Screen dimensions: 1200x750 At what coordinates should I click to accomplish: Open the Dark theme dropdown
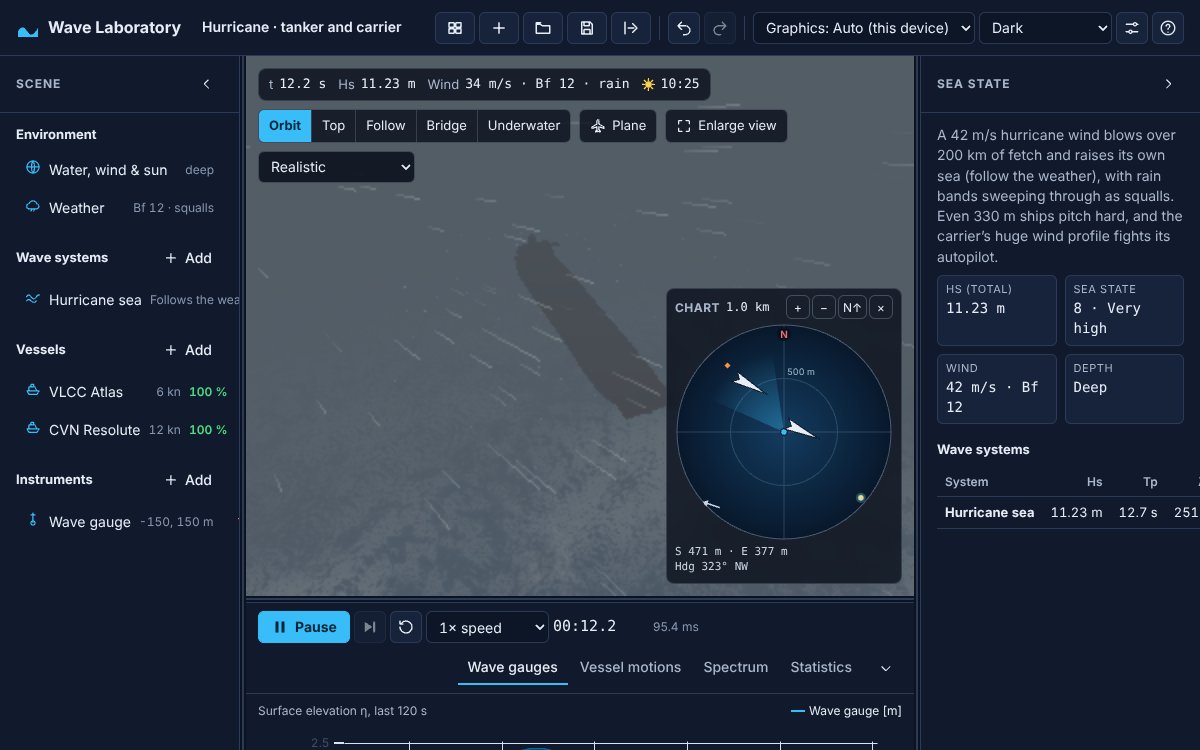pos(1045,28)
